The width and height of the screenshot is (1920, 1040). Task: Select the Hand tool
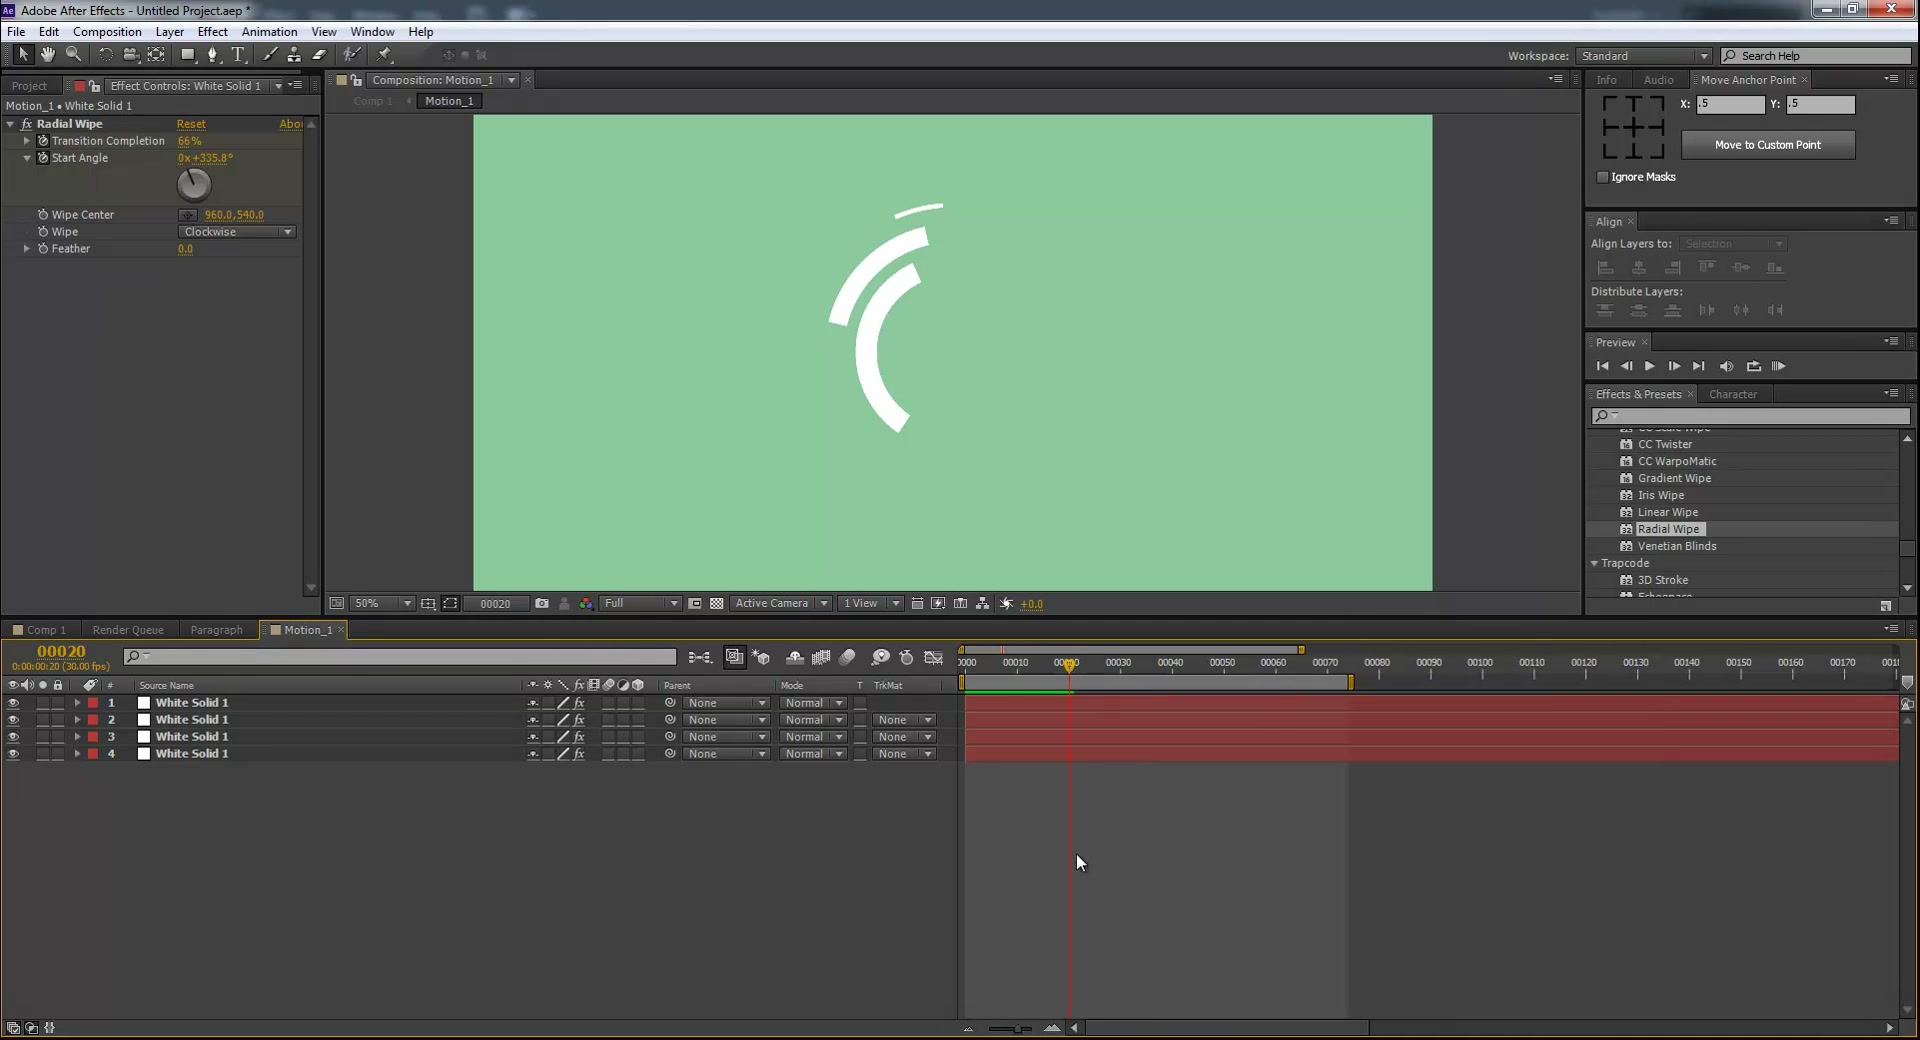click(48, 55)
